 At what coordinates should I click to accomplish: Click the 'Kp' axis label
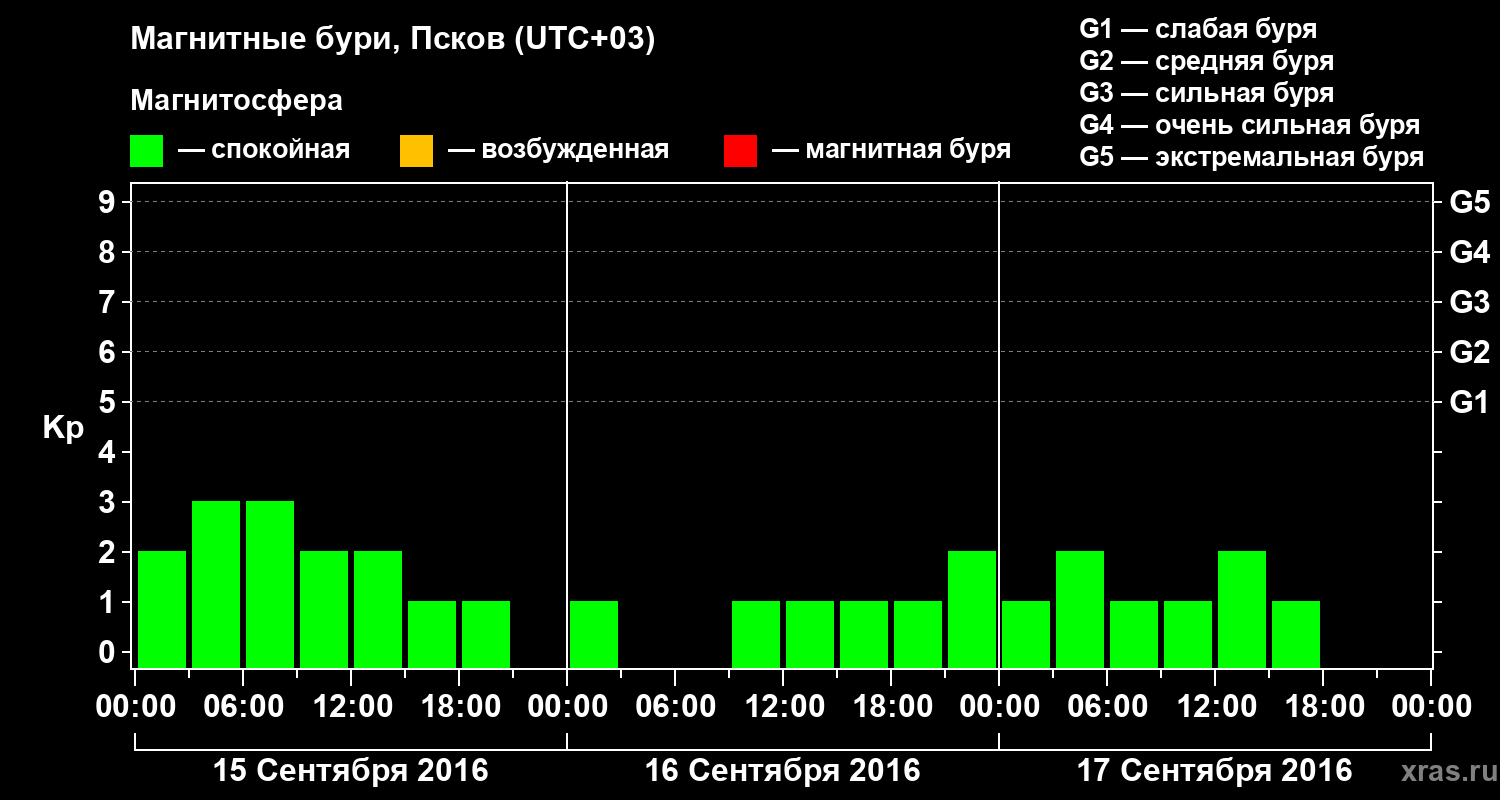tap(63, 428)
